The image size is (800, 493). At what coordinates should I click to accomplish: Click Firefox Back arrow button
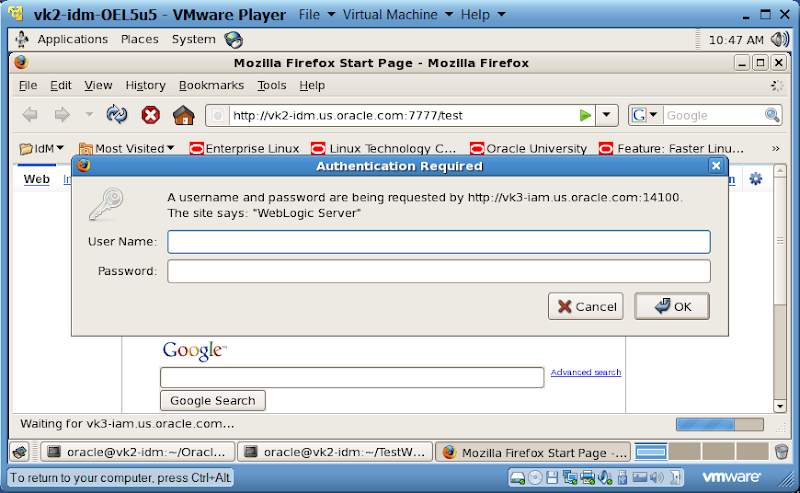coord(30,115)
